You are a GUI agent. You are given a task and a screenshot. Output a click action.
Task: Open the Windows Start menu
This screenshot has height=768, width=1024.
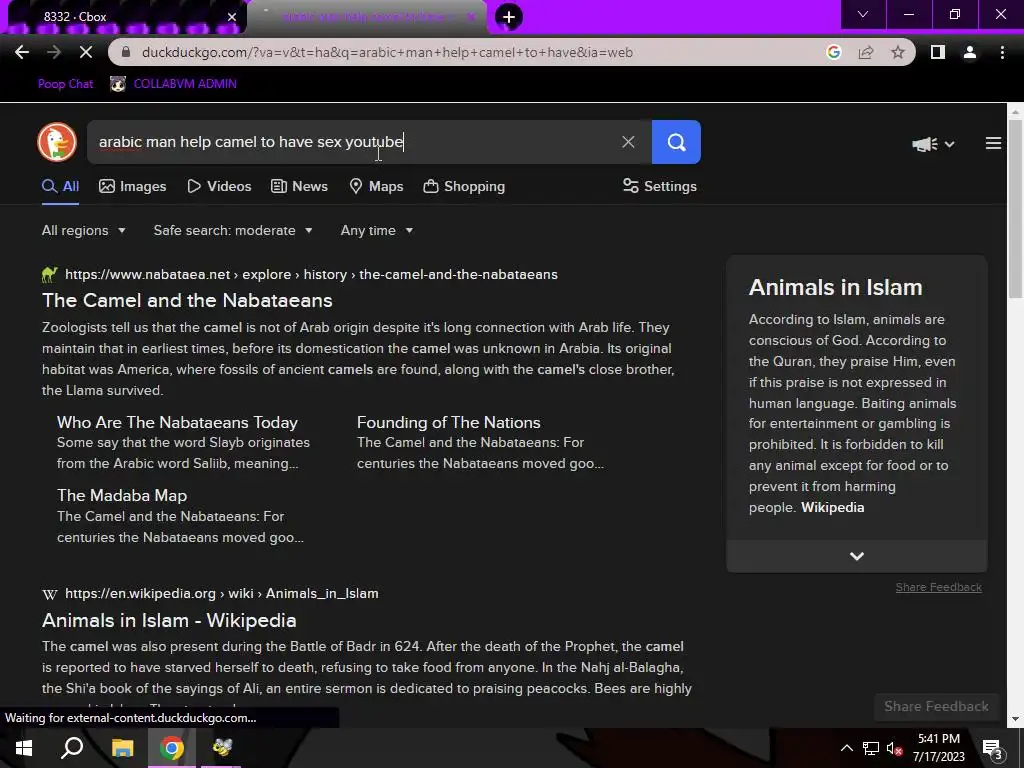pos(24,748)
